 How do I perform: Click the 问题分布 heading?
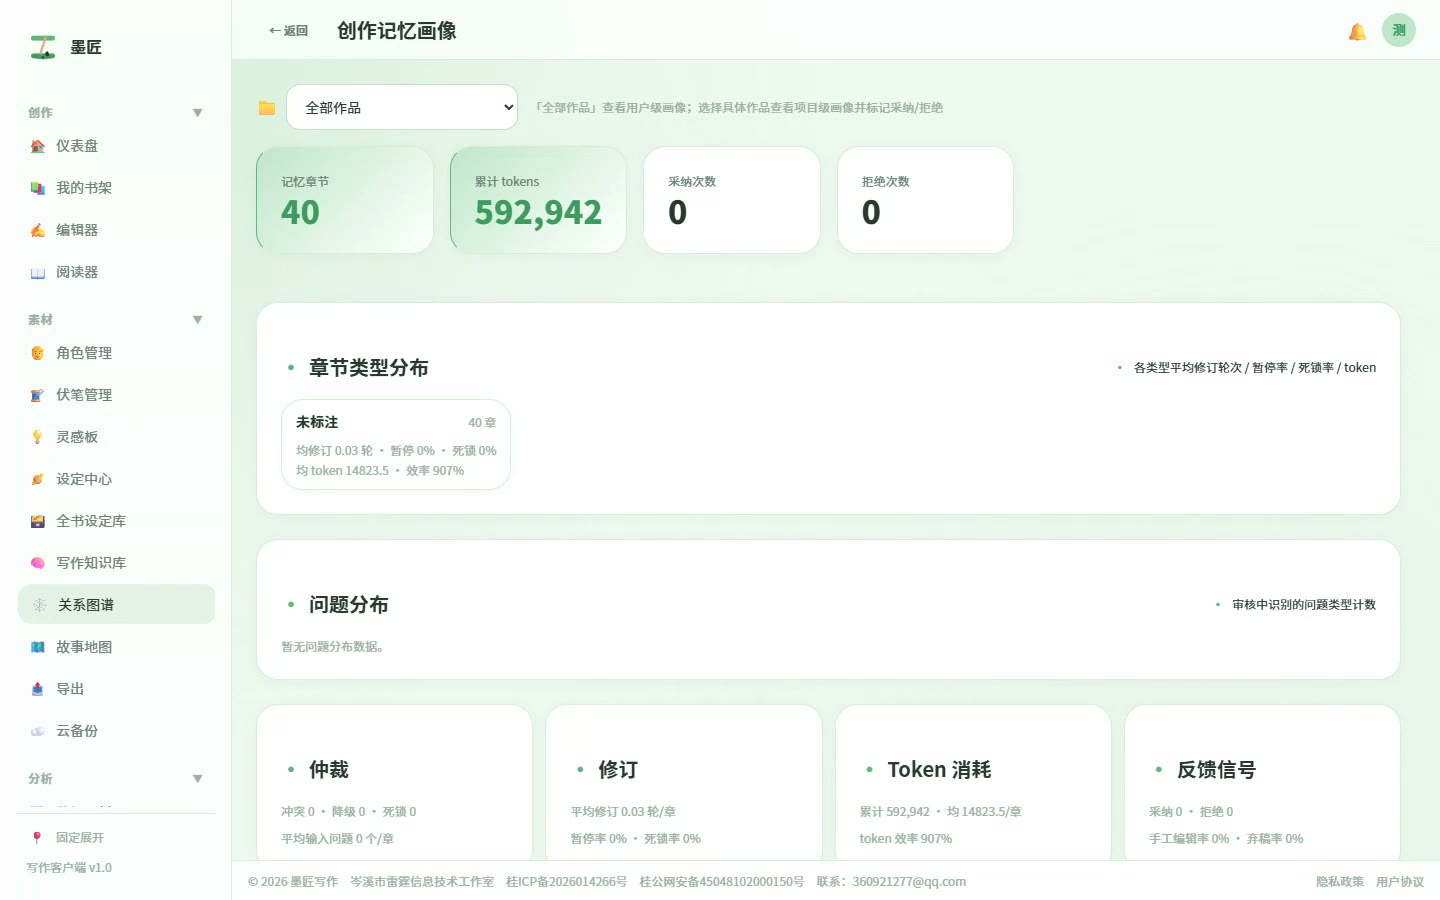[x=349, y=605]
